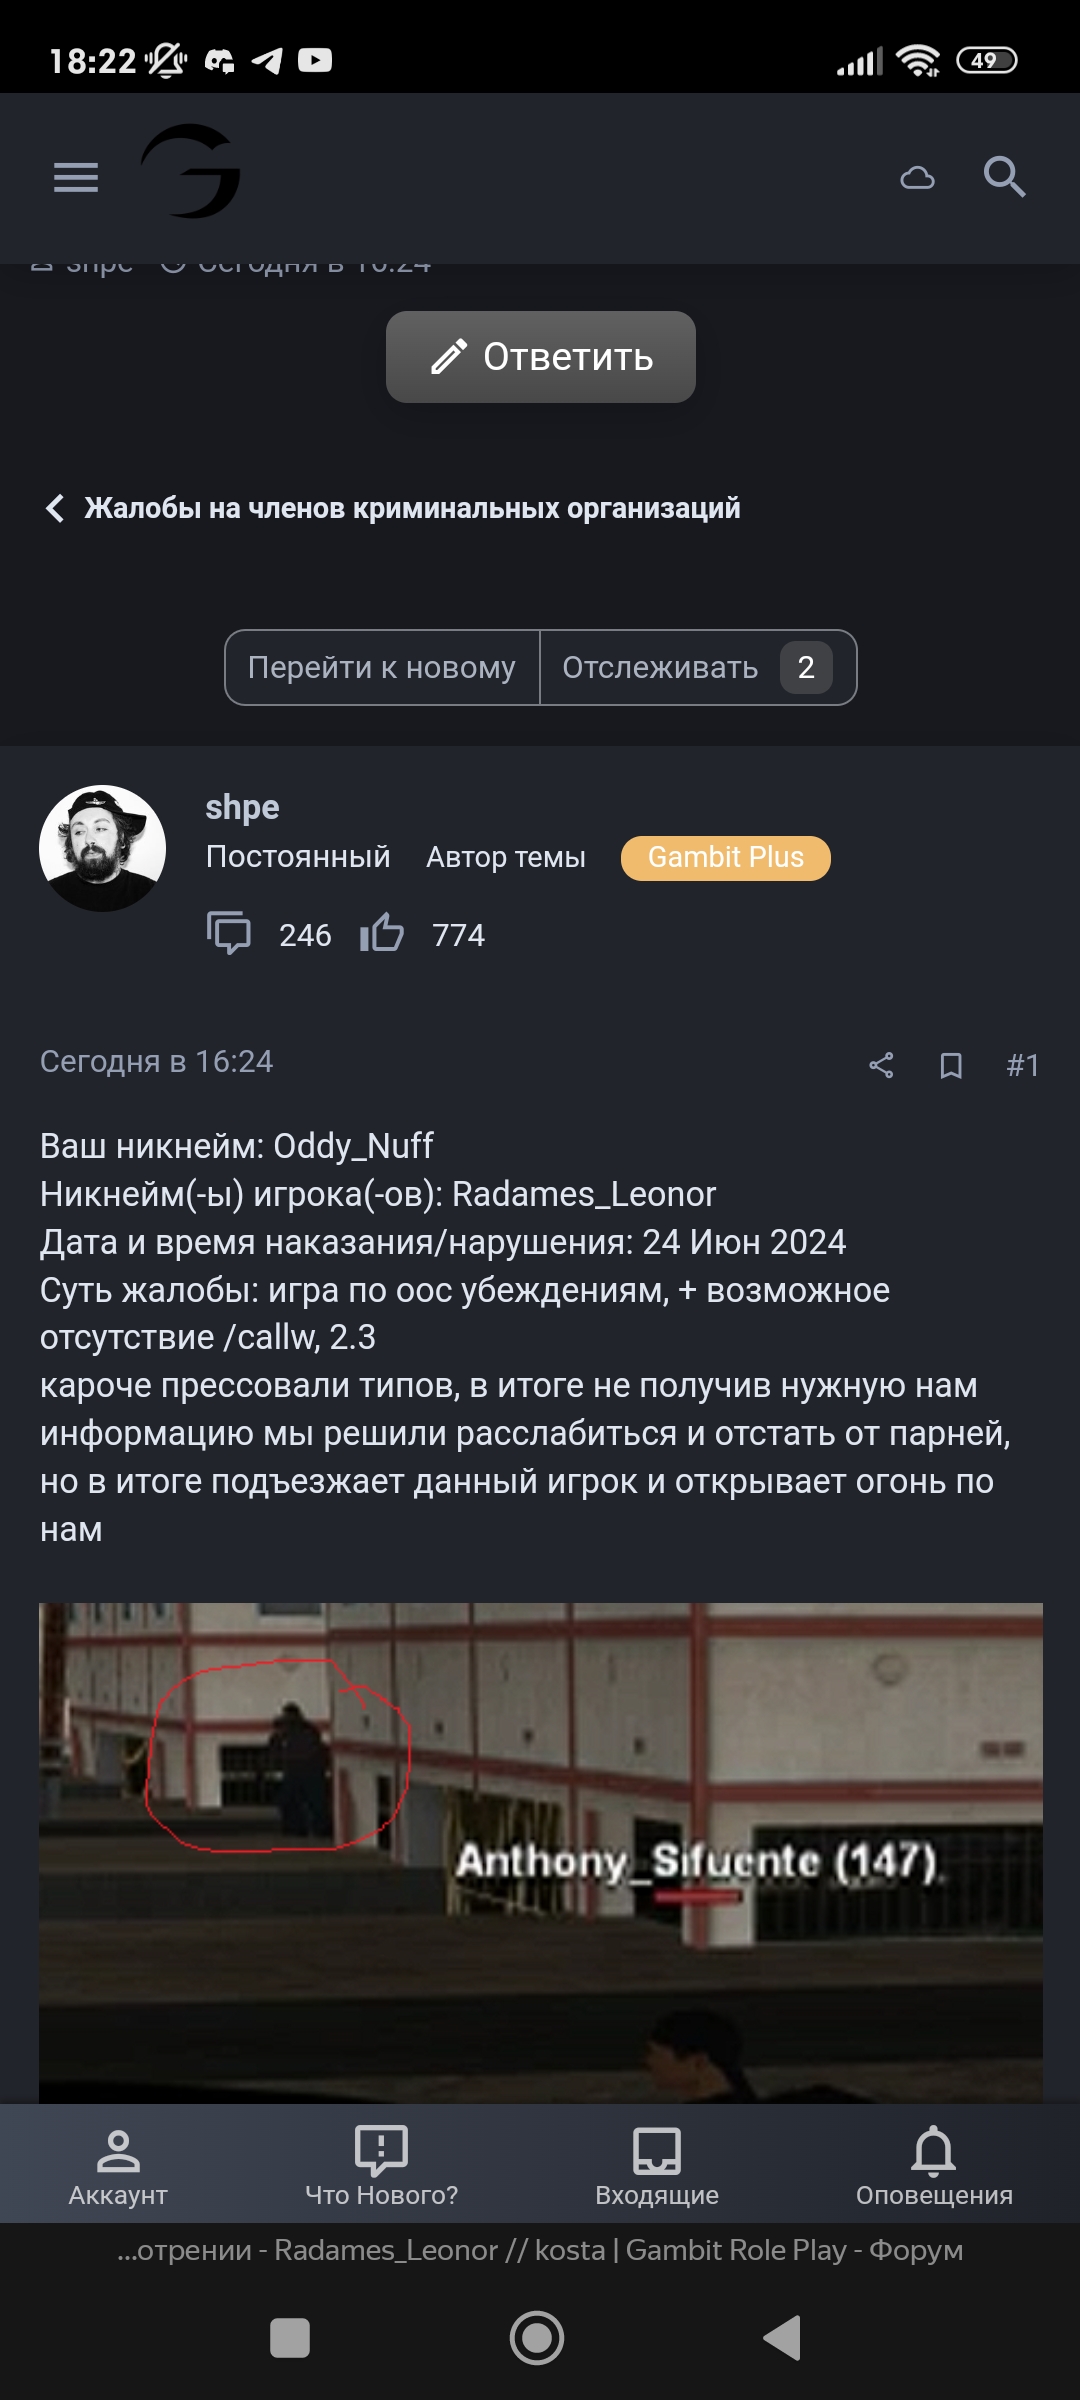Image resolution: width=1080 pixels, height=2400 pixels.
Task: Tap the Android back triangle button
Action: tap(783, 2338)
